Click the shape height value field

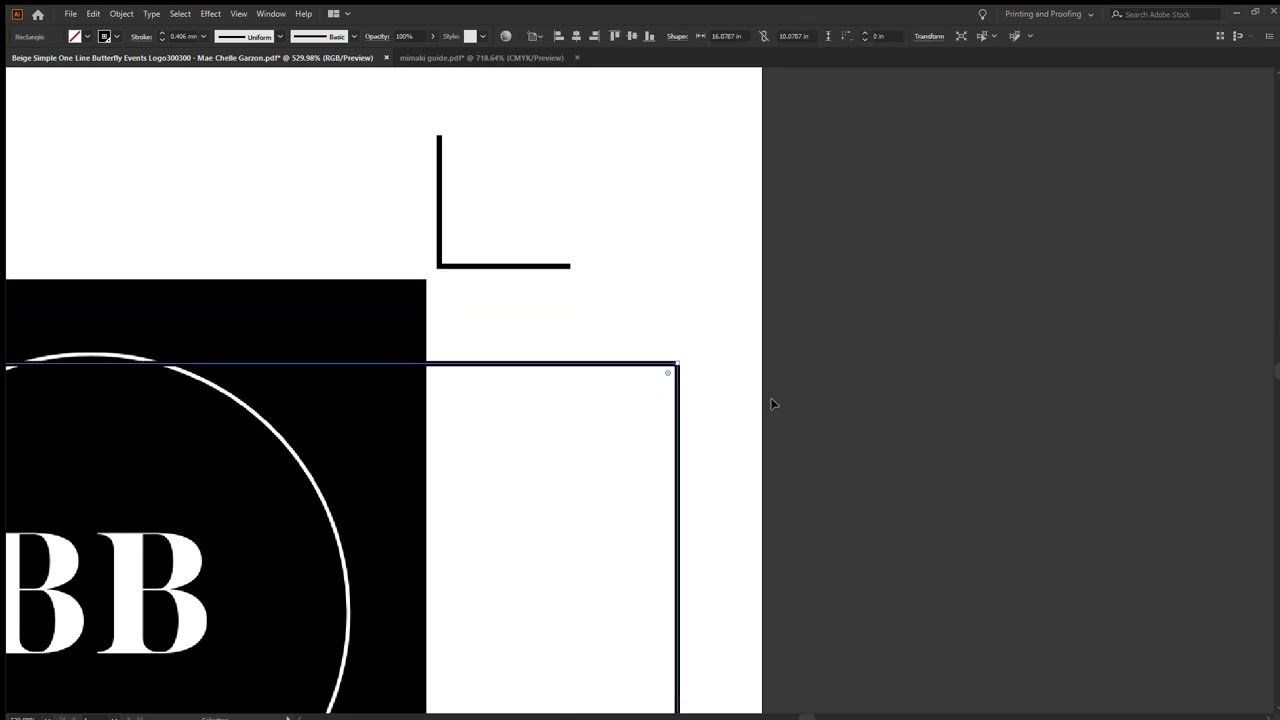(797, 37)
